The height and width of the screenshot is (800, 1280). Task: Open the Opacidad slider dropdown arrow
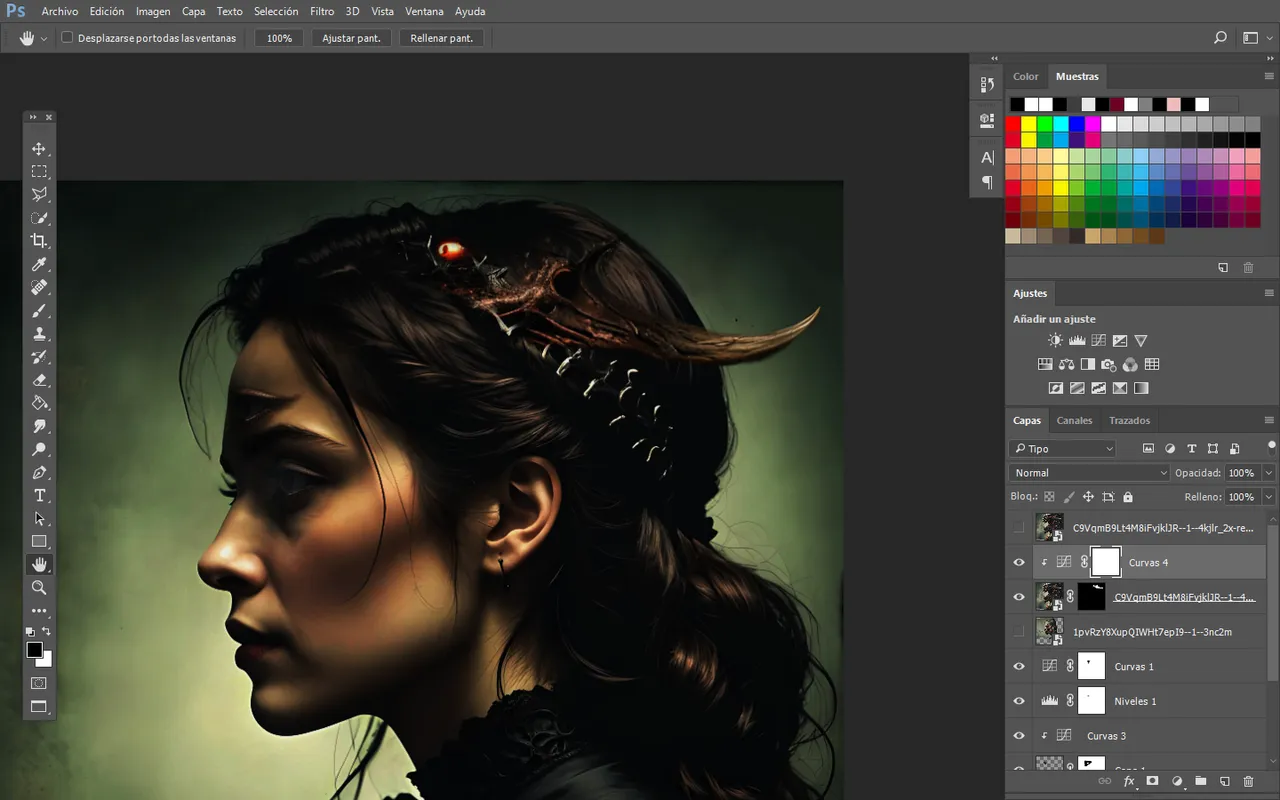click(x=1269, y=473)
